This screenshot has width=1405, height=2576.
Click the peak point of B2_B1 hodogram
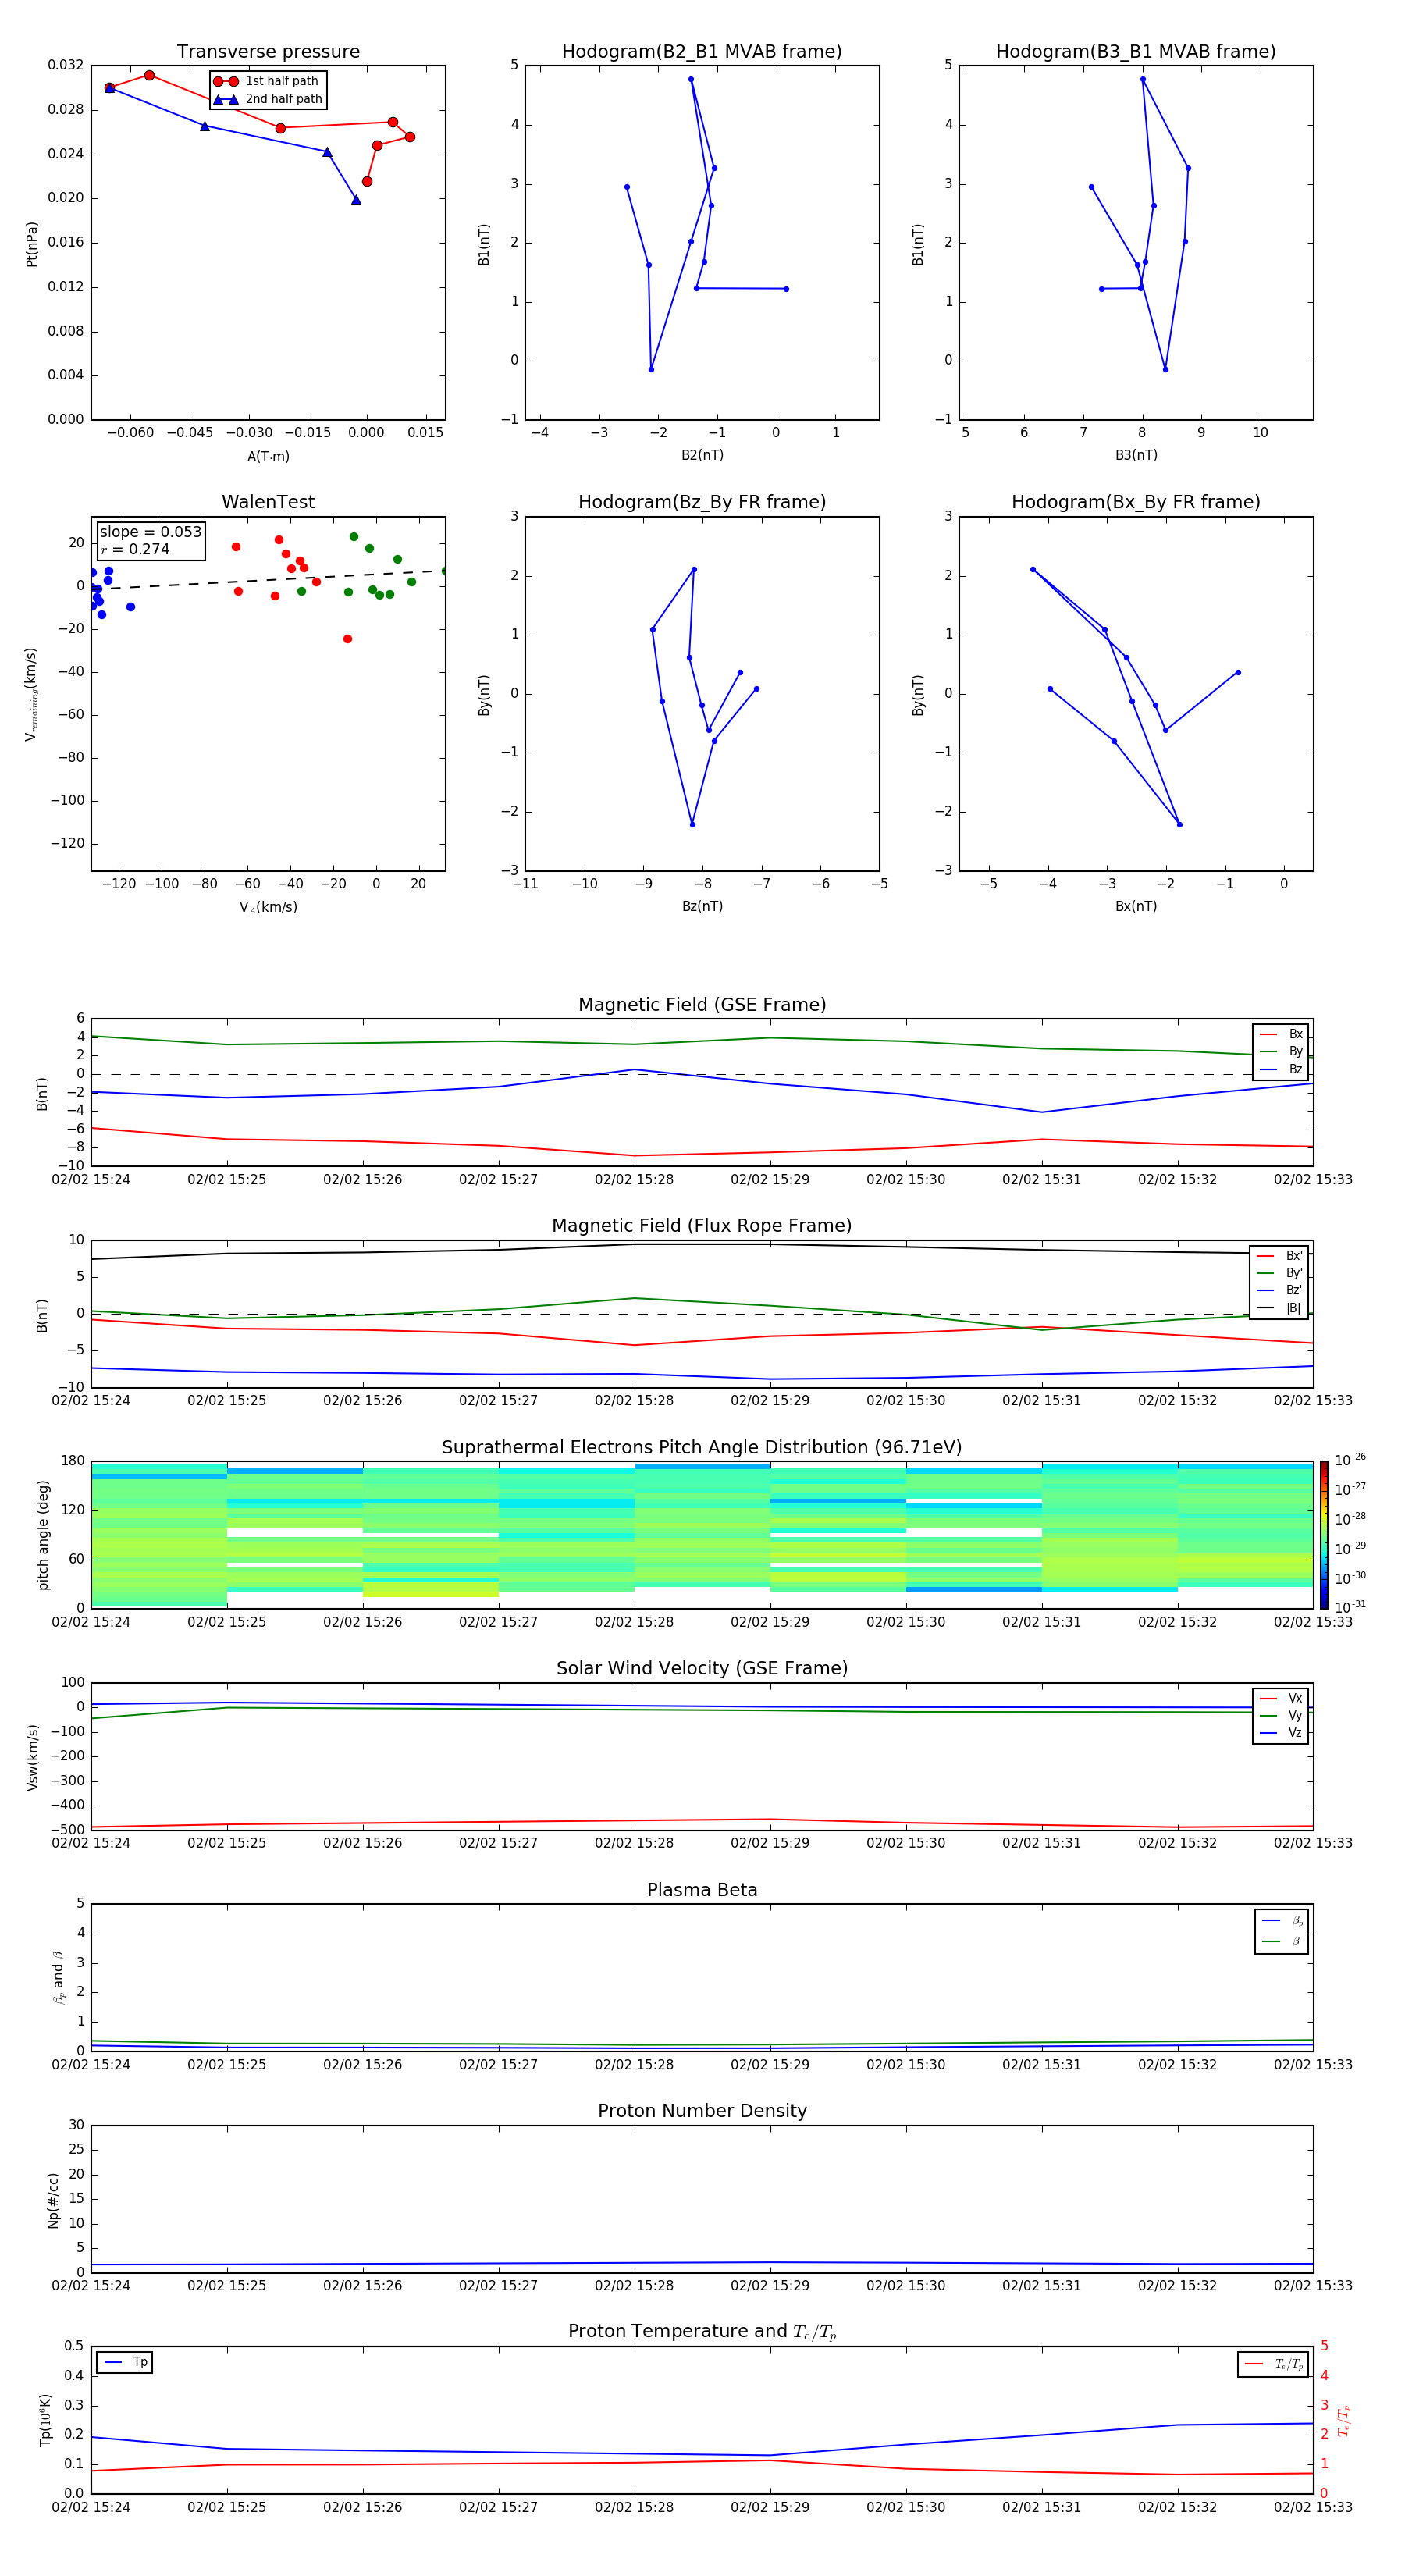point(691,79)
